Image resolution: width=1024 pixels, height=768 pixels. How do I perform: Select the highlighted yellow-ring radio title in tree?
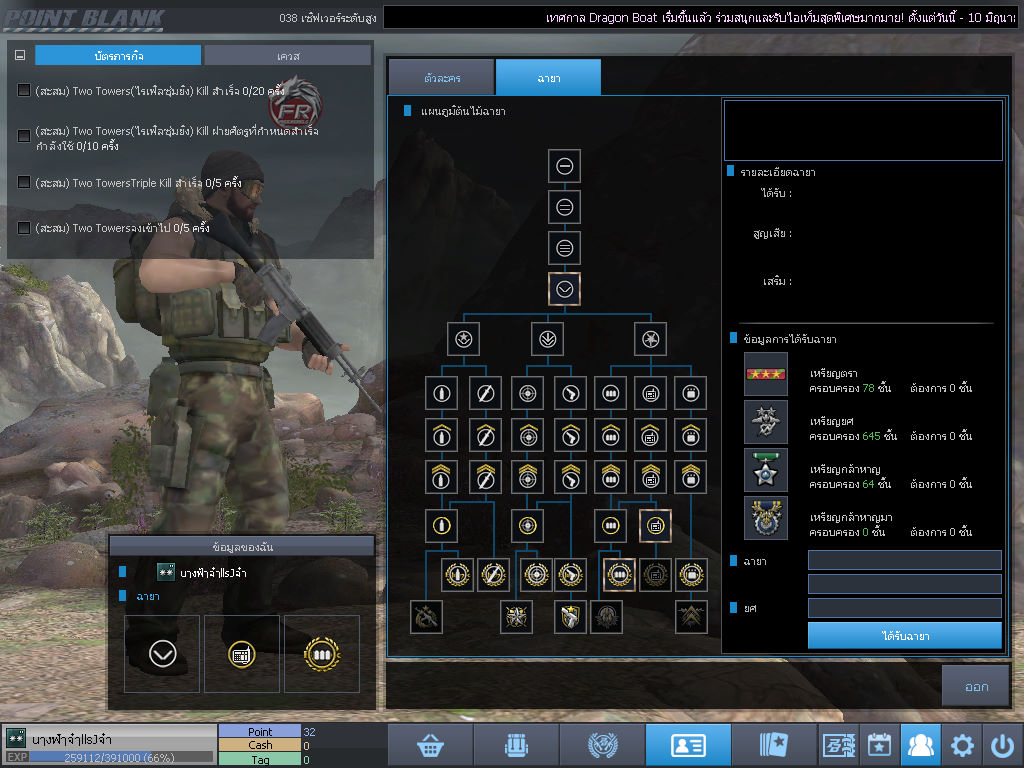tap(655, 525)
